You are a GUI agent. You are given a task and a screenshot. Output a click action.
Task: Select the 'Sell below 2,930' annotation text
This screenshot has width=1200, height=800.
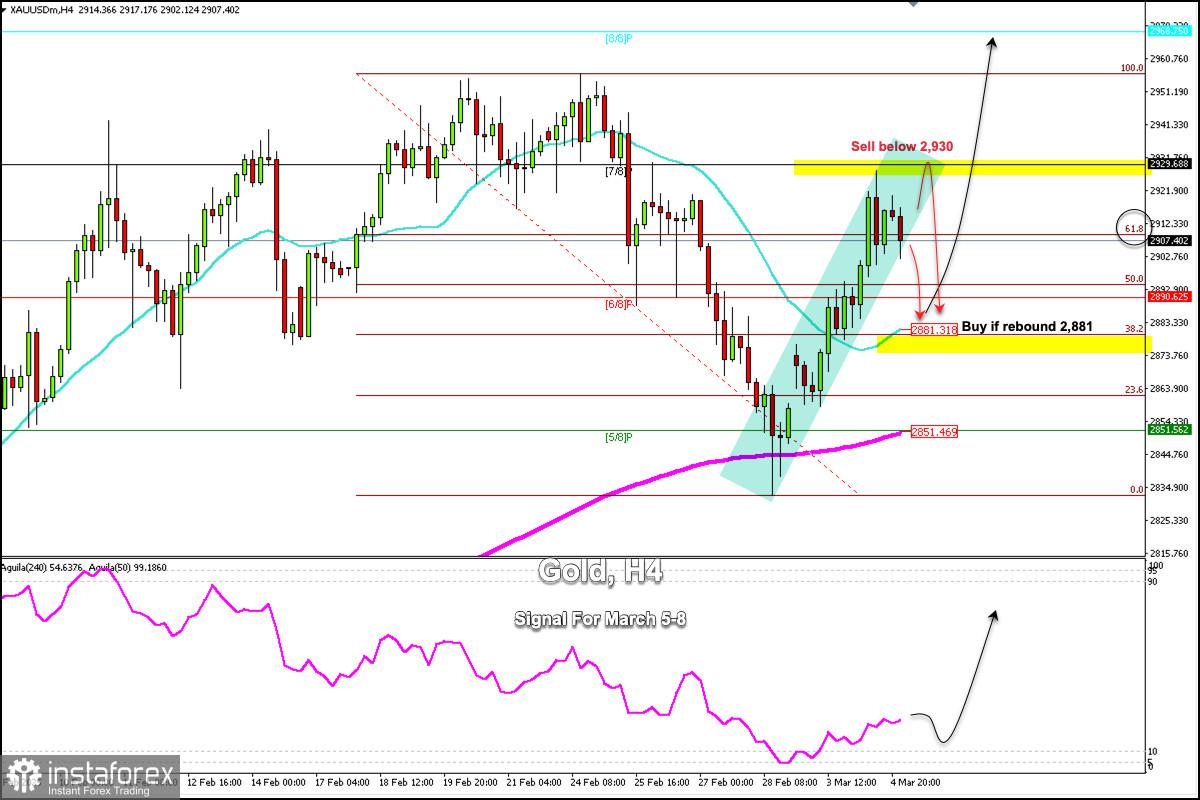click(902, 146)
